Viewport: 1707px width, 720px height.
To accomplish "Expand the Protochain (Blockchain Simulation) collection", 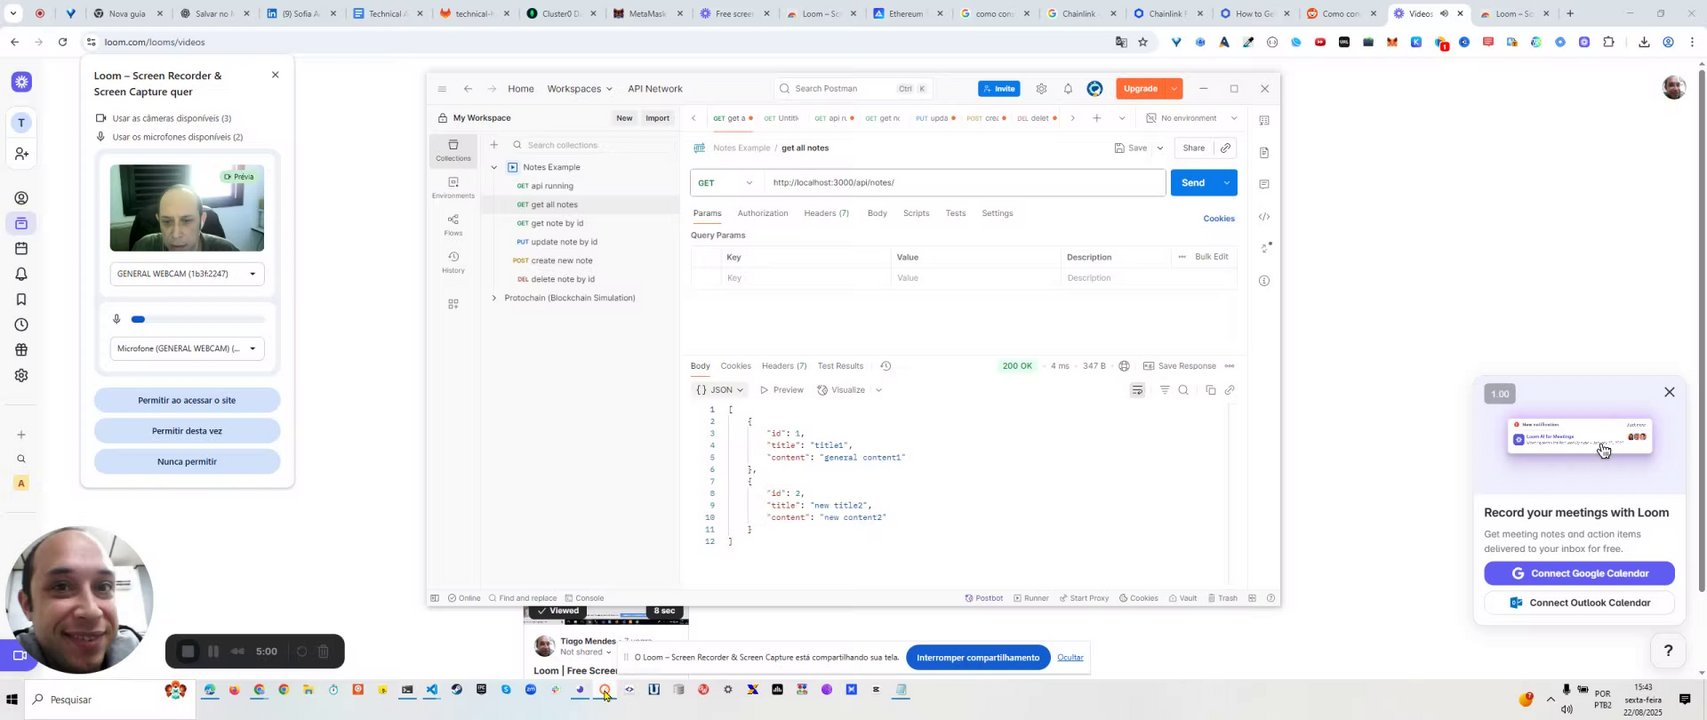I will (x=494, y=298).
